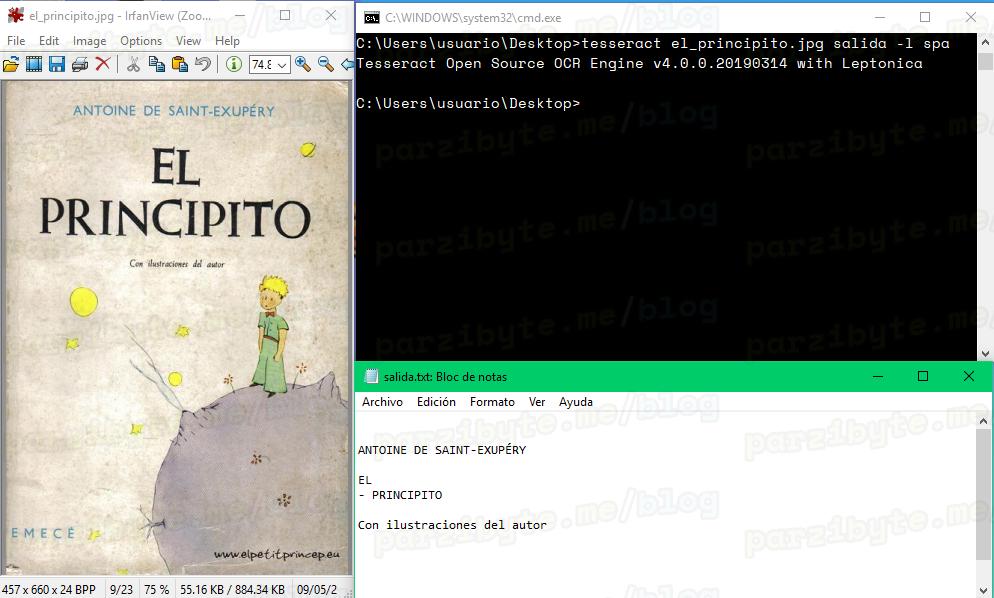Click the Open file icon in IrfanView
The image size is (994, 598).
click(x=11, y=64)
